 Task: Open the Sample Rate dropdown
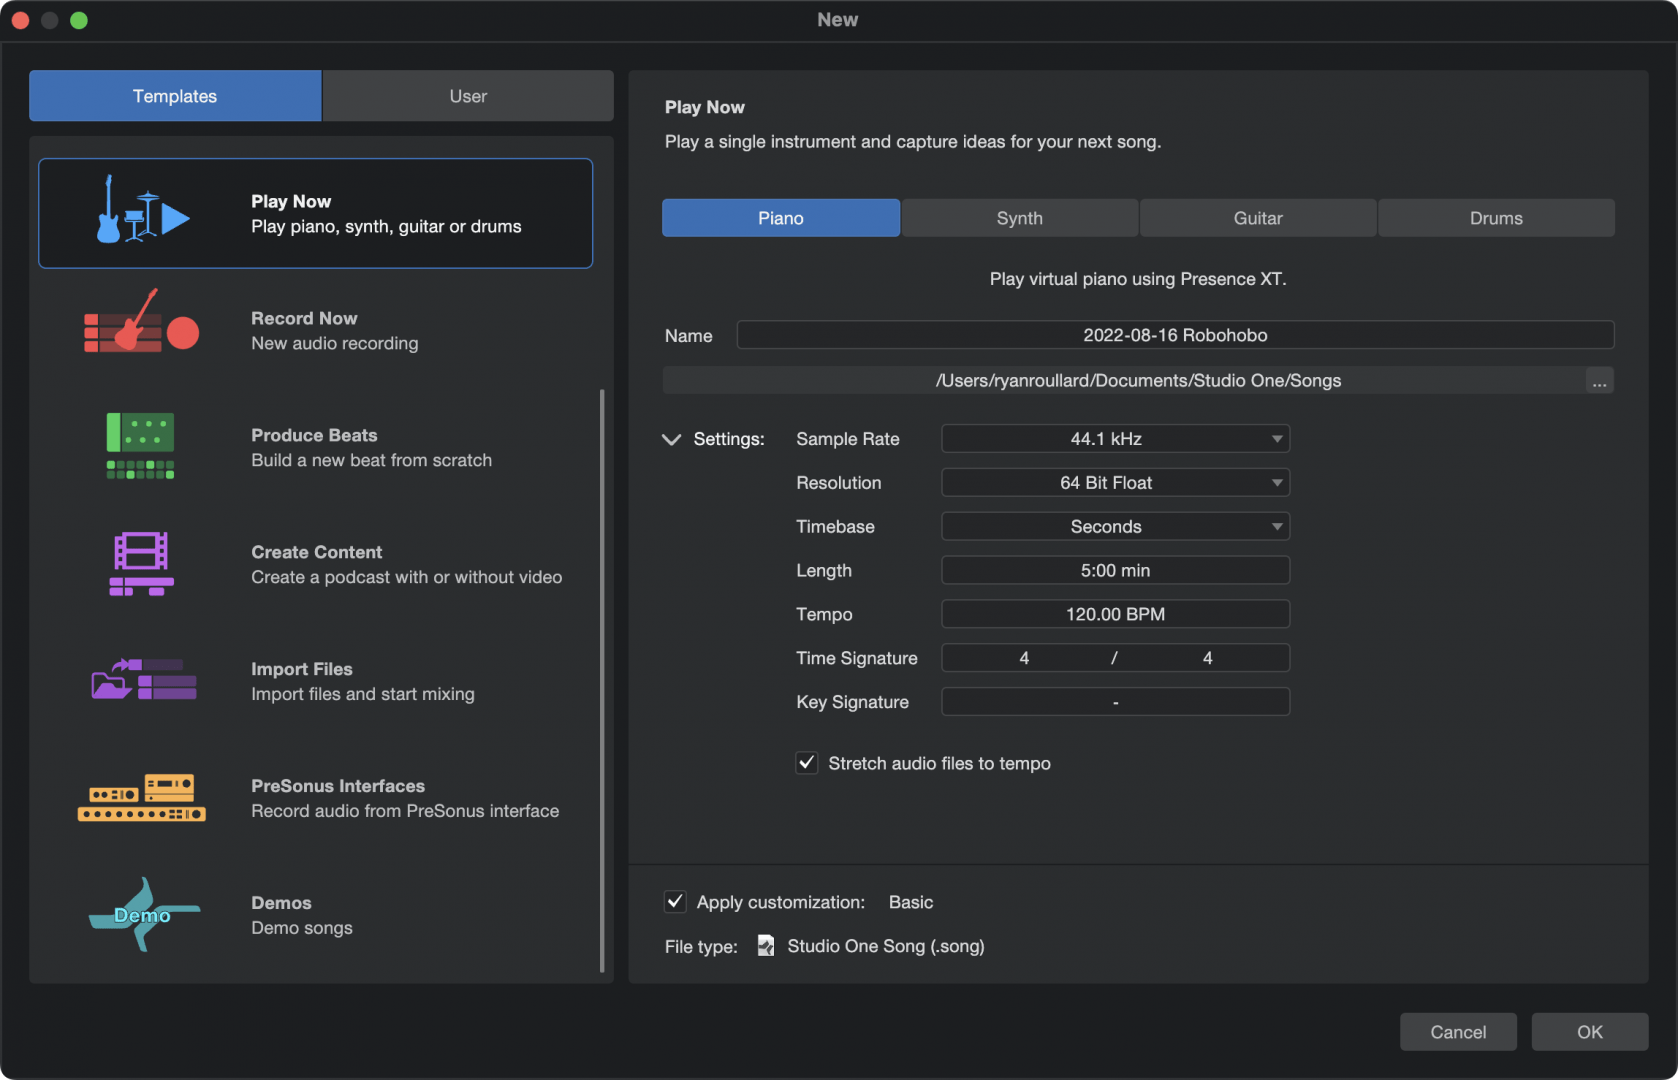(1115, 439)
